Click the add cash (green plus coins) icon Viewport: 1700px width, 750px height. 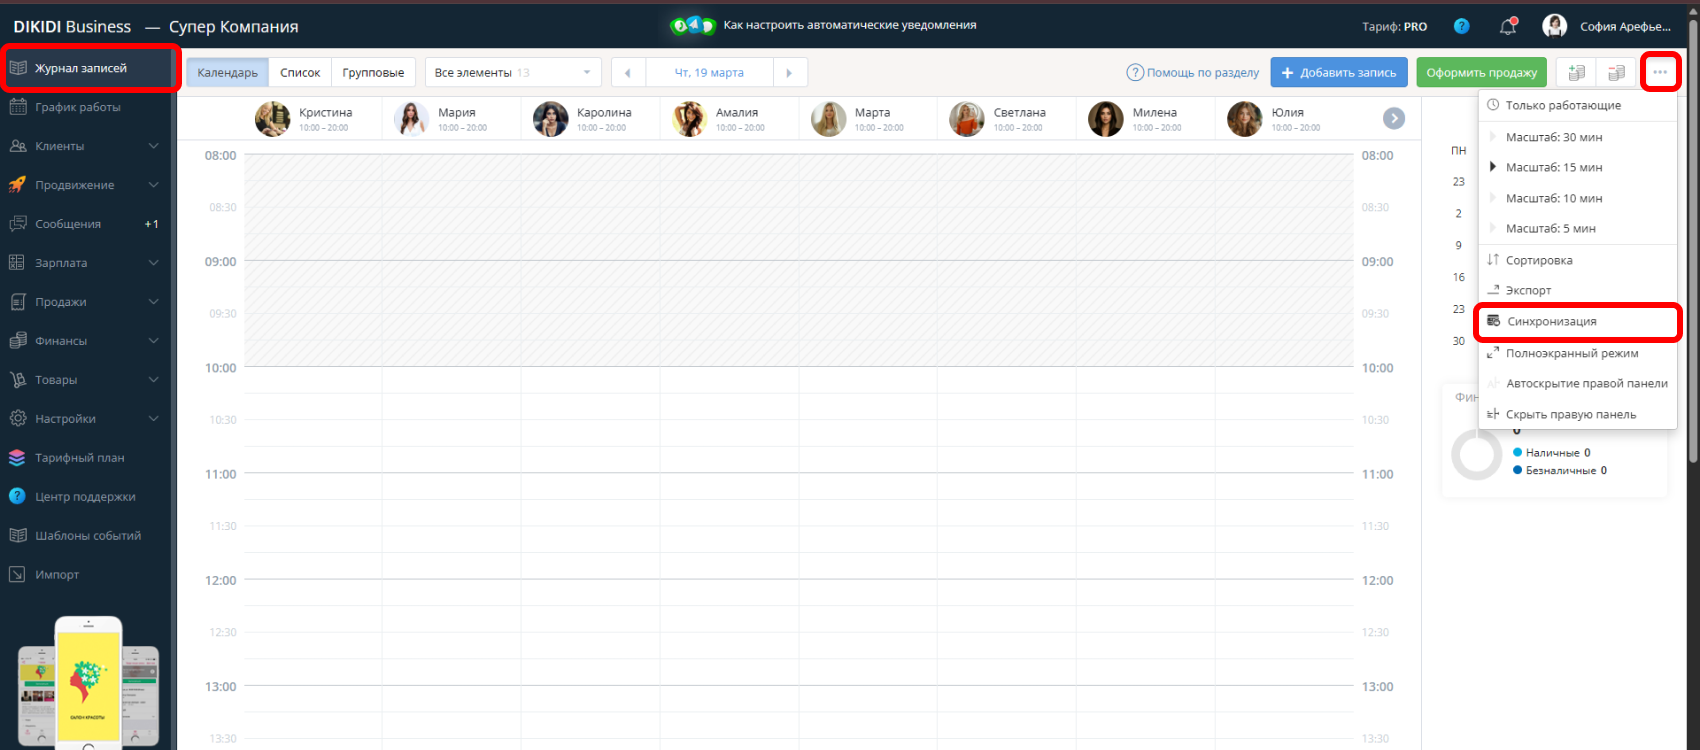pos(1576,73)
